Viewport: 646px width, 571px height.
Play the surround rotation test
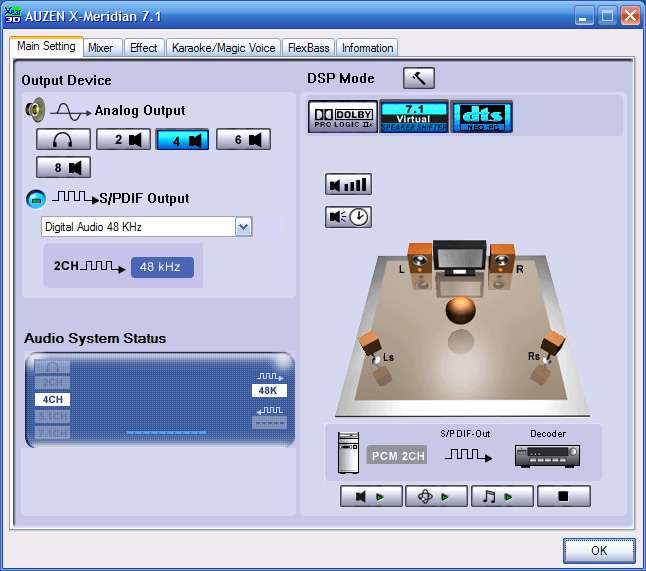[x=436, y=496]
